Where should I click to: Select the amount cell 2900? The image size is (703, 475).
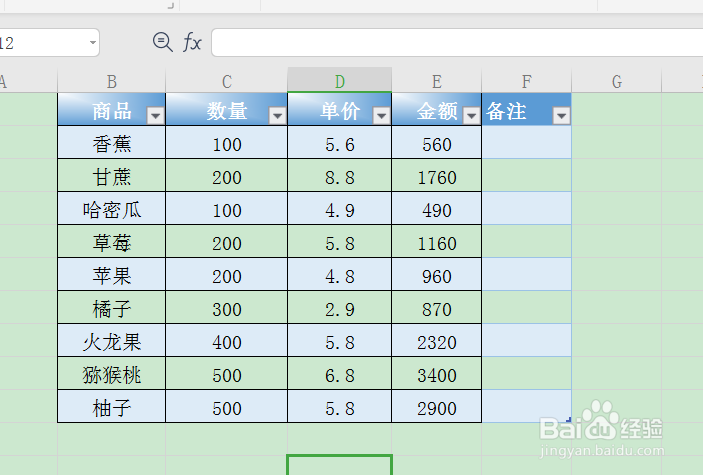tap(437, 406)
